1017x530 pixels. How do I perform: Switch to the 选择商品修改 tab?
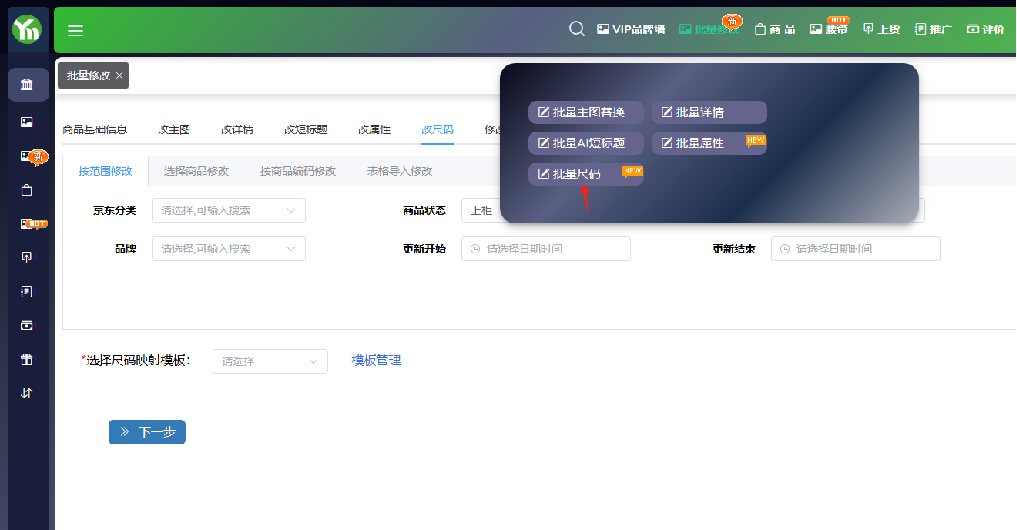(196, 171)
